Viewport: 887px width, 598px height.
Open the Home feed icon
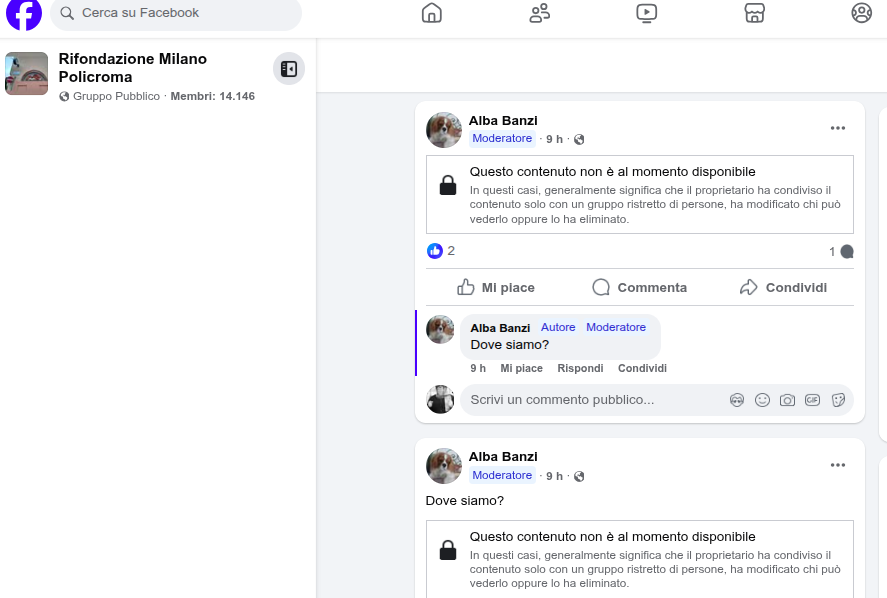click(x=432, y=13)
